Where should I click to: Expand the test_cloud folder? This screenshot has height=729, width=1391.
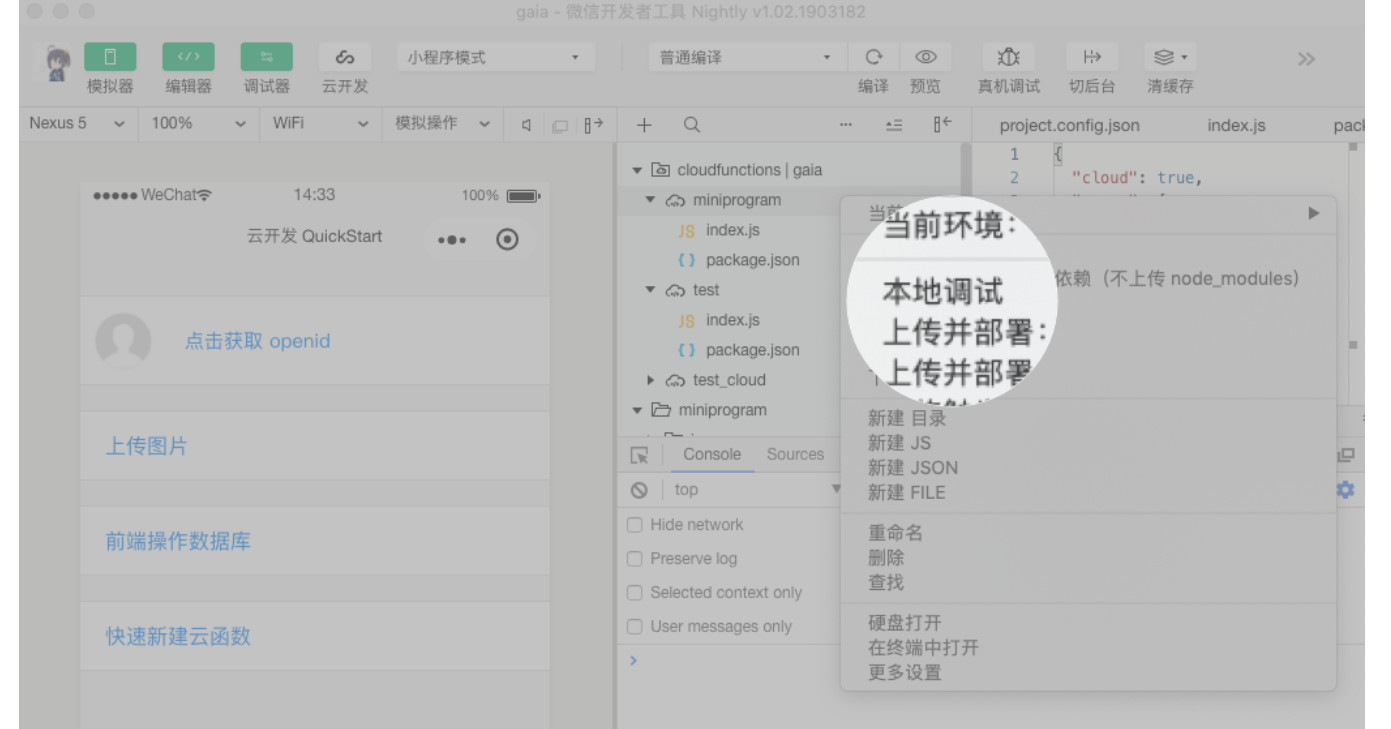(x=651, y=380)
